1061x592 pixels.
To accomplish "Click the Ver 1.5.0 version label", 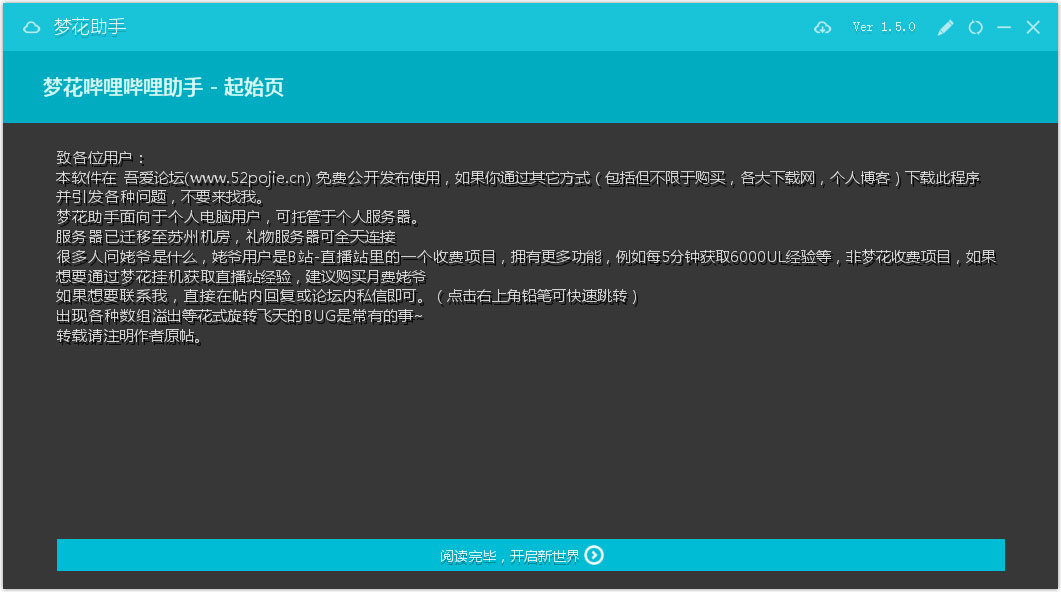I will point(884,27).
